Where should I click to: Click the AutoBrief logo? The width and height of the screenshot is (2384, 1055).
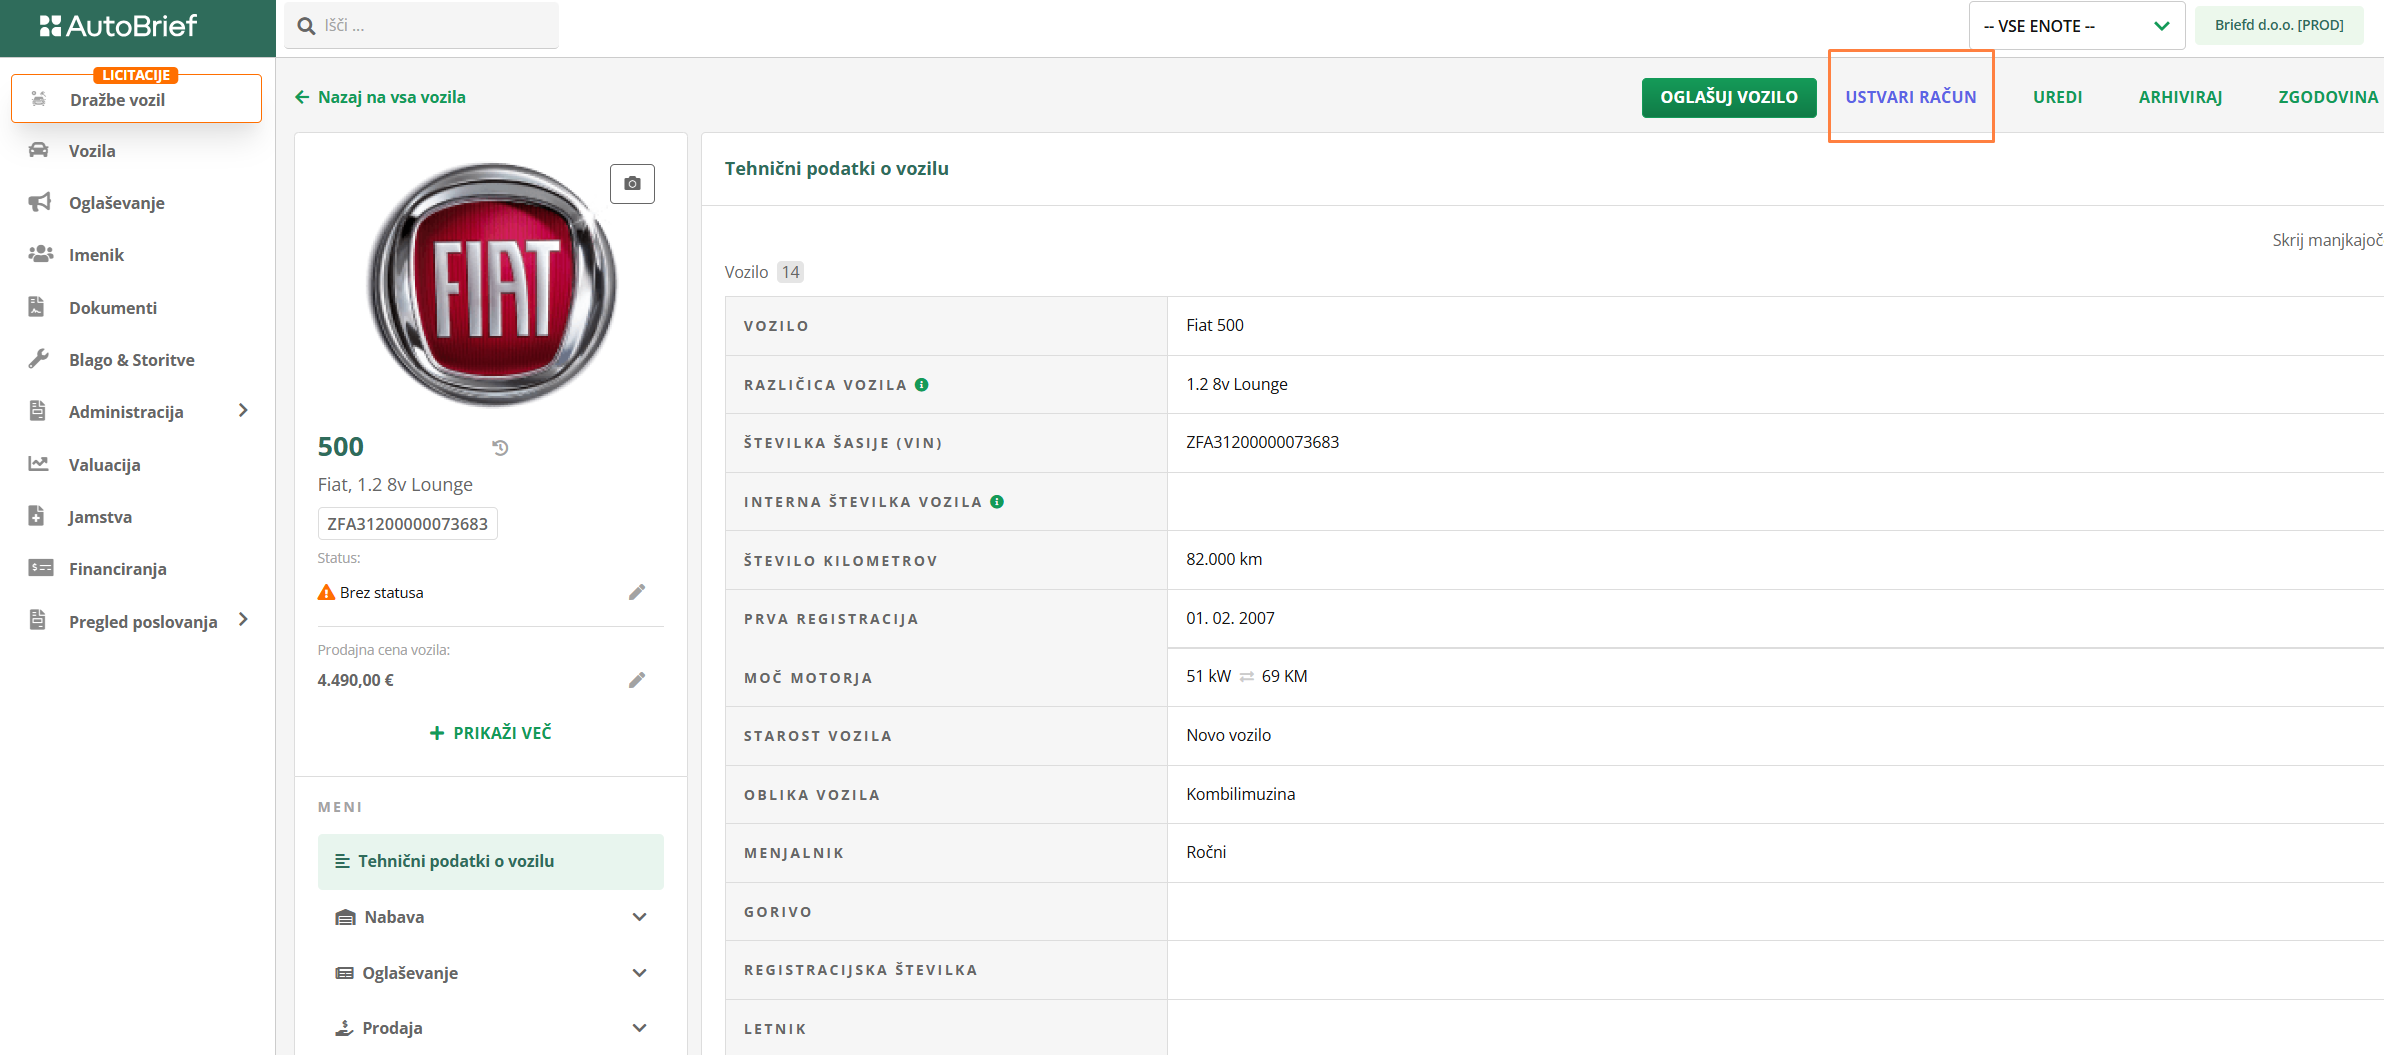118,26
